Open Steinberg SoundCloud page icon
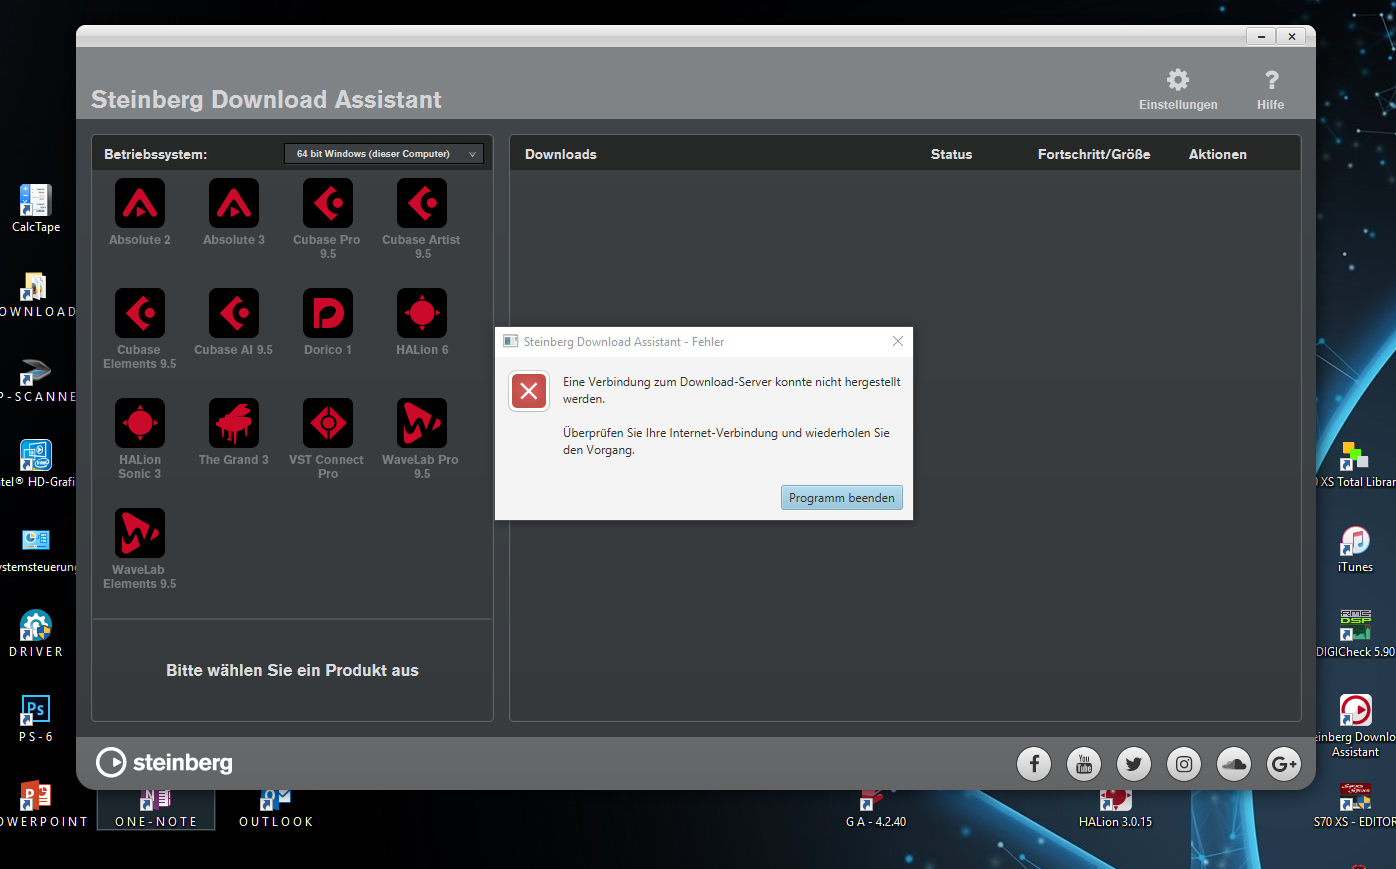This screenshot has width=1396, height=869. (1234, 764)
